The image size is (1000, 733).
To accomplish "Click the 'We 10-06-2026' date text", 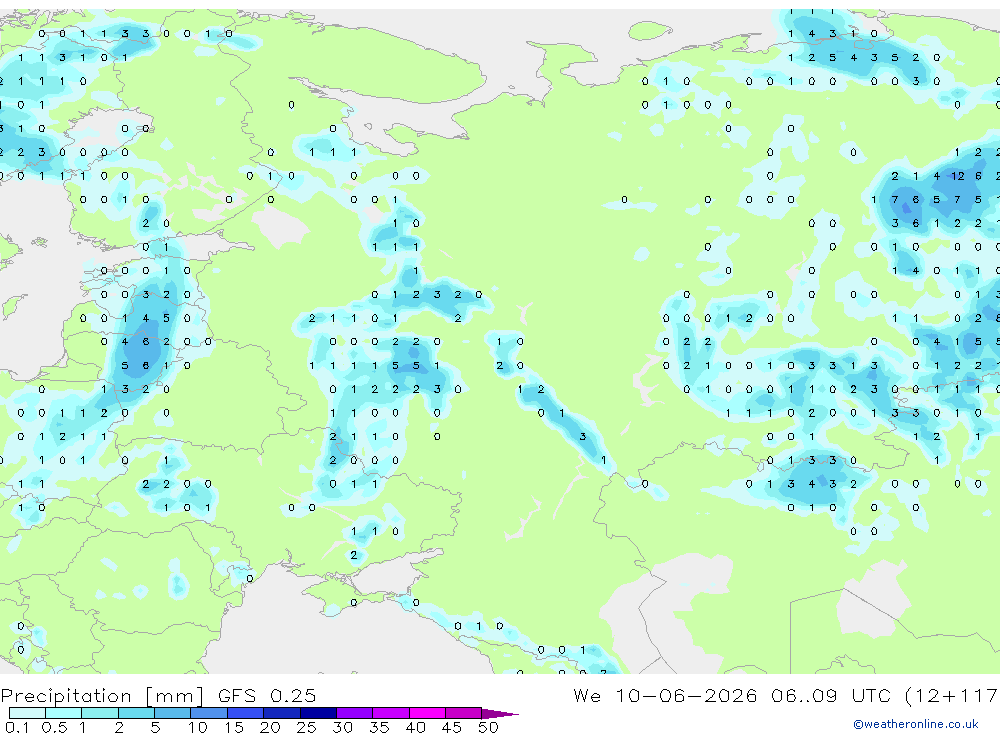I will [665, 695].
